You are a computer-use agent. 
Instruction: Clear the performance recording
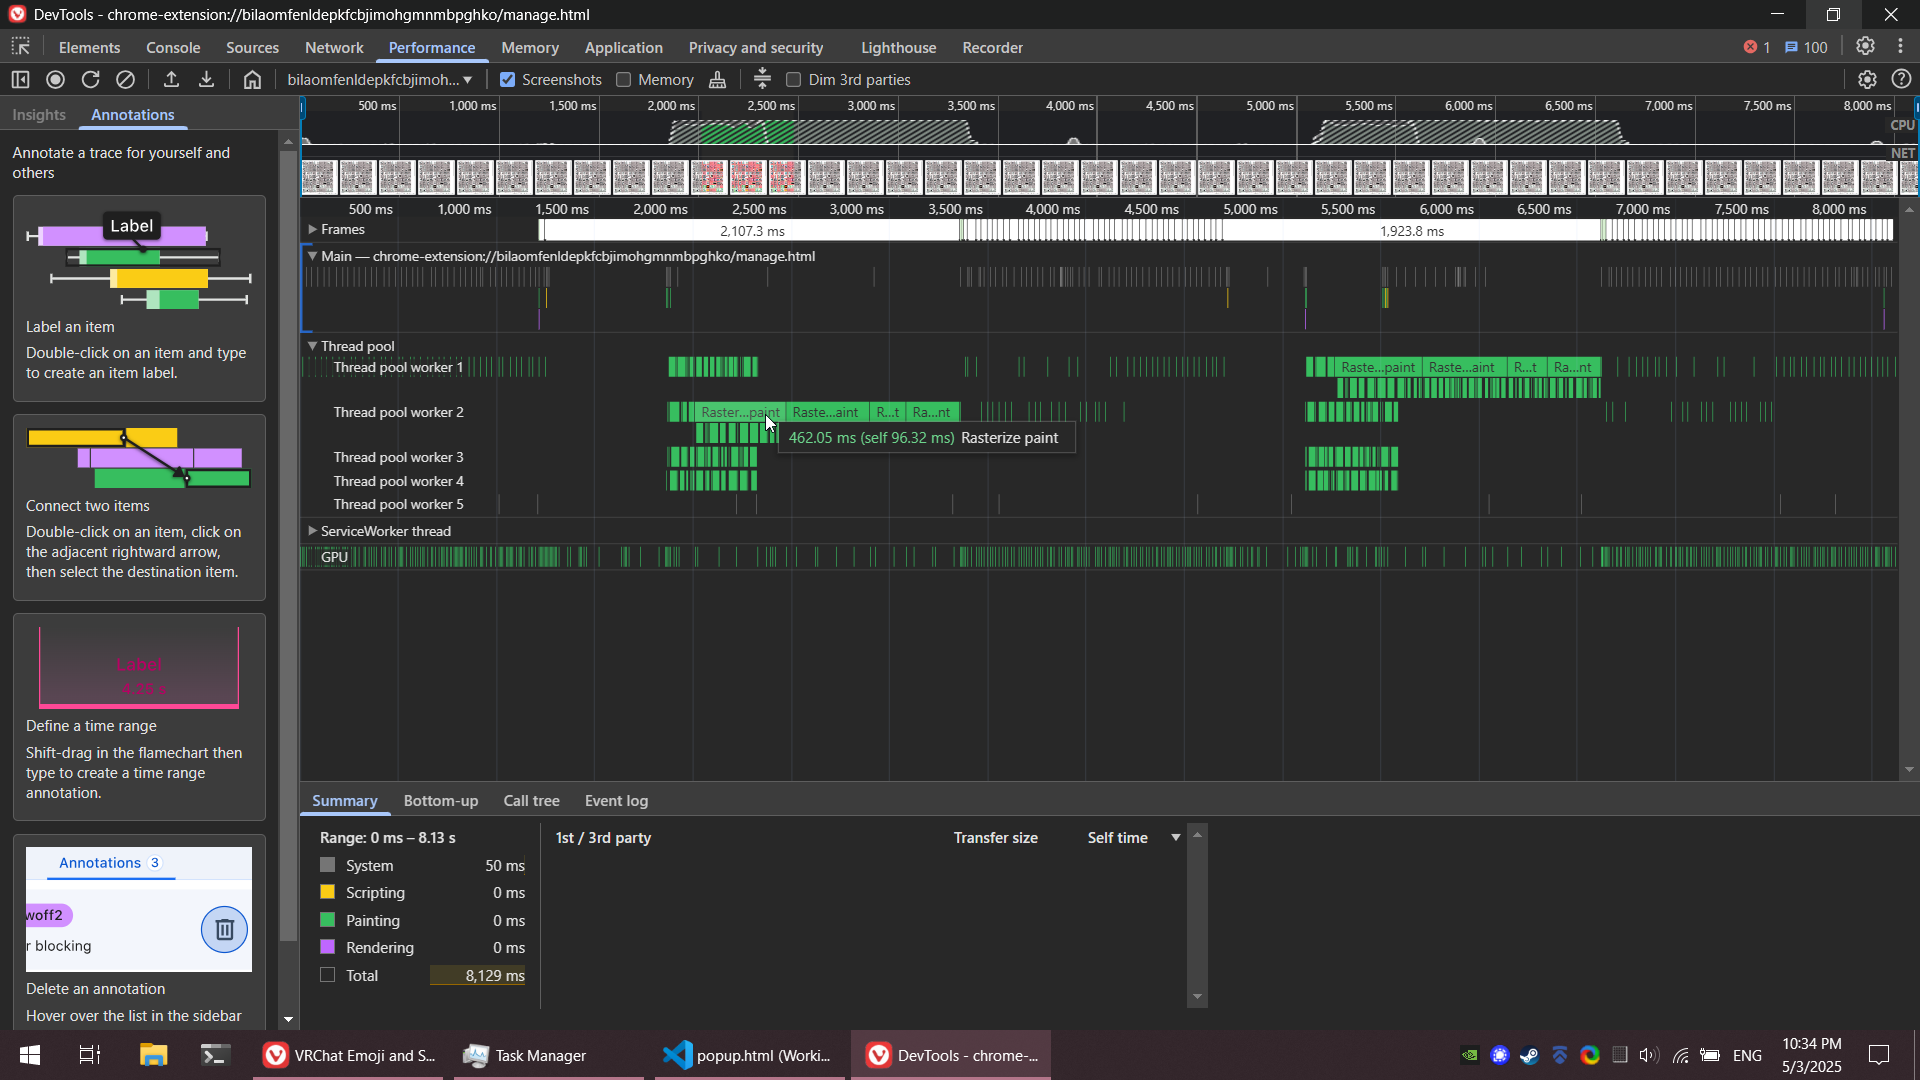click(x=126, y=80)
